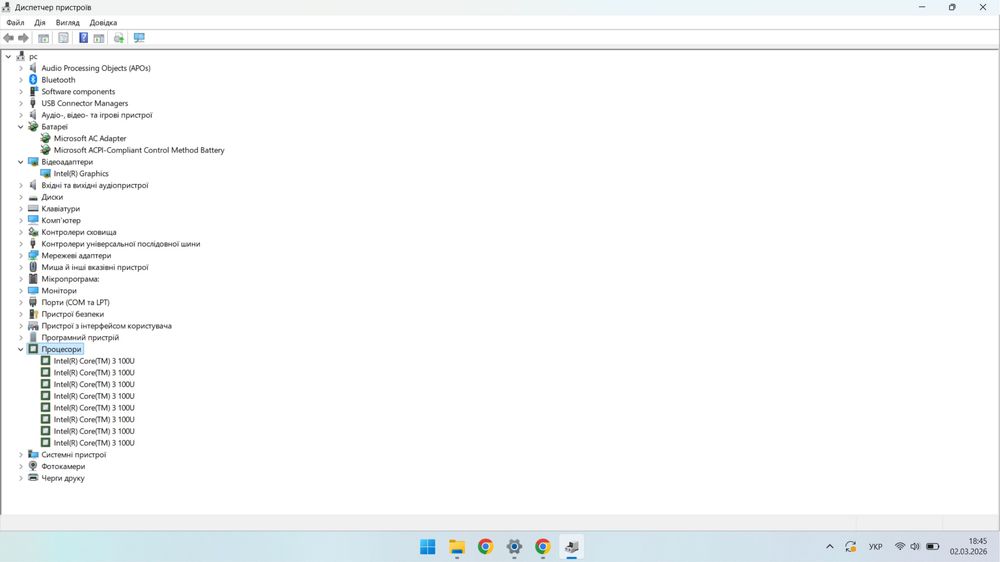Show hidden tray icons chevron
1000x562 pixels.
[830, 547]
